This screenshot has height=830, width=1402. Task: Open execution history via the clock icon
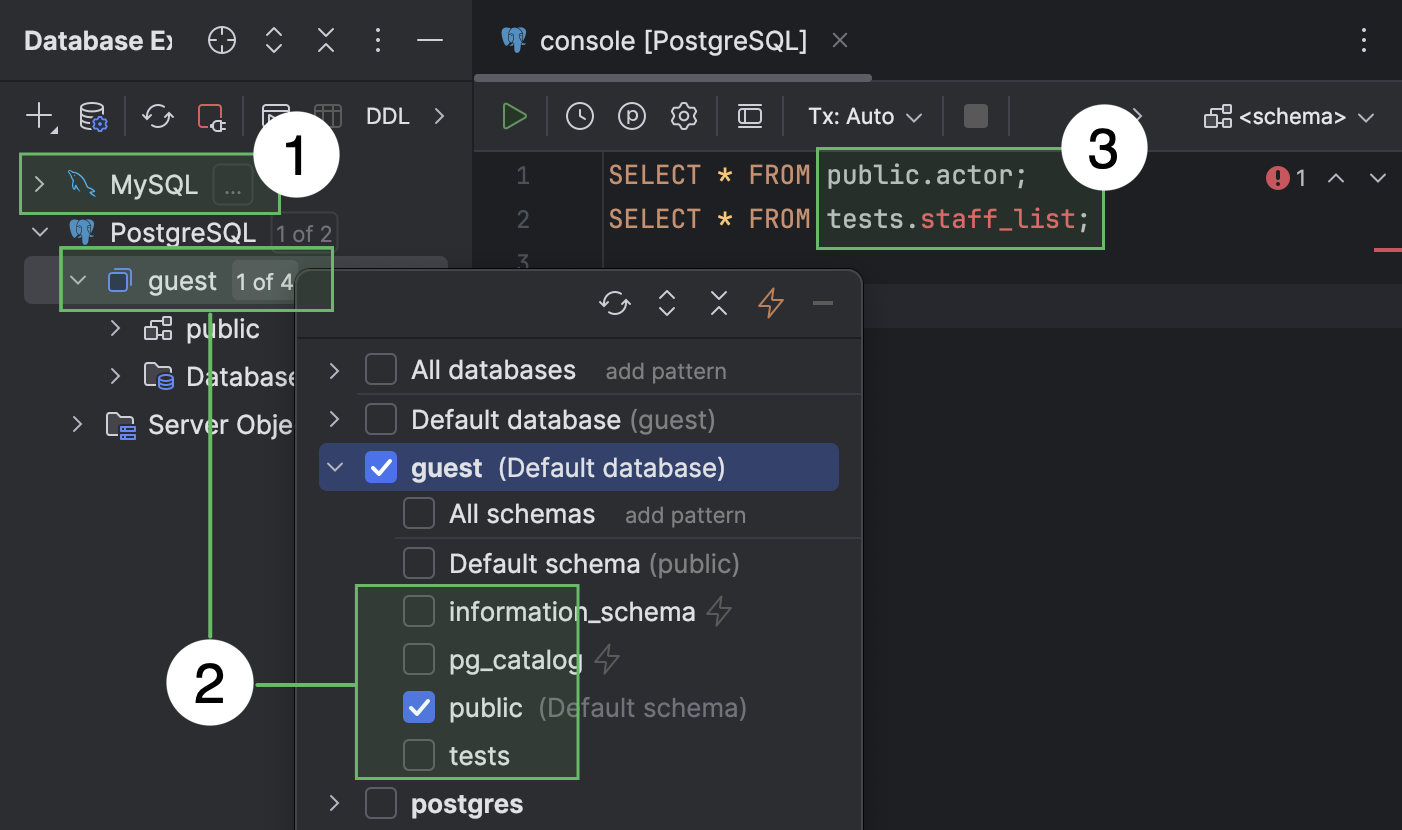[x=579, y=116]
